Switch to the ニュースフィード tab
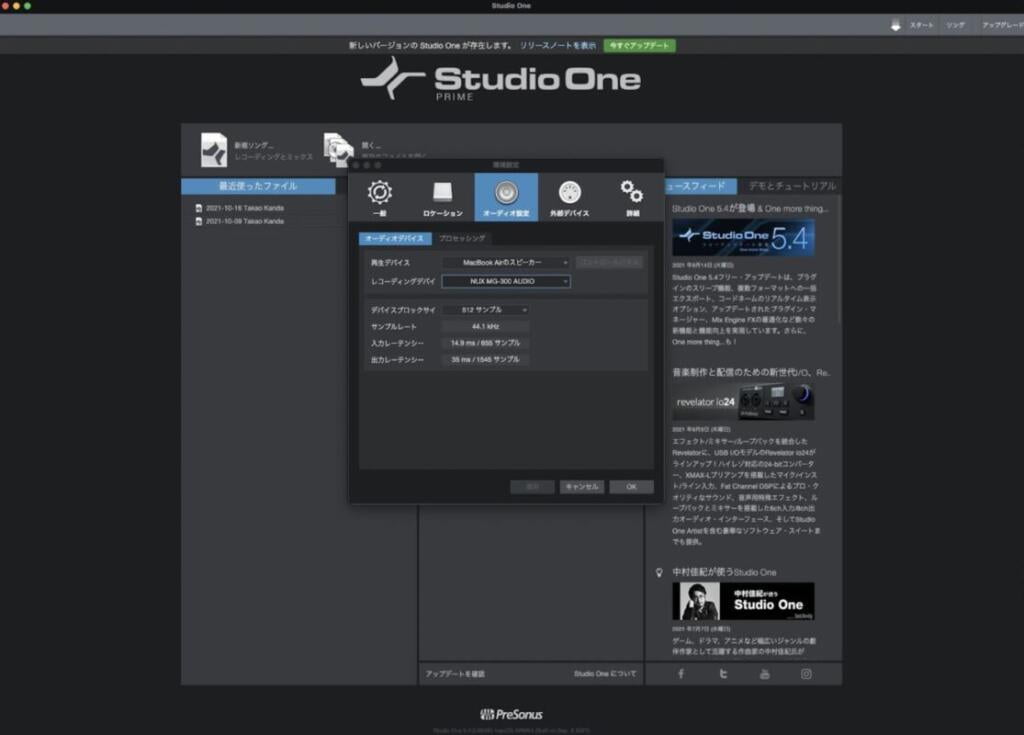This screenshot has width=1024, height=735. [700, 186]
